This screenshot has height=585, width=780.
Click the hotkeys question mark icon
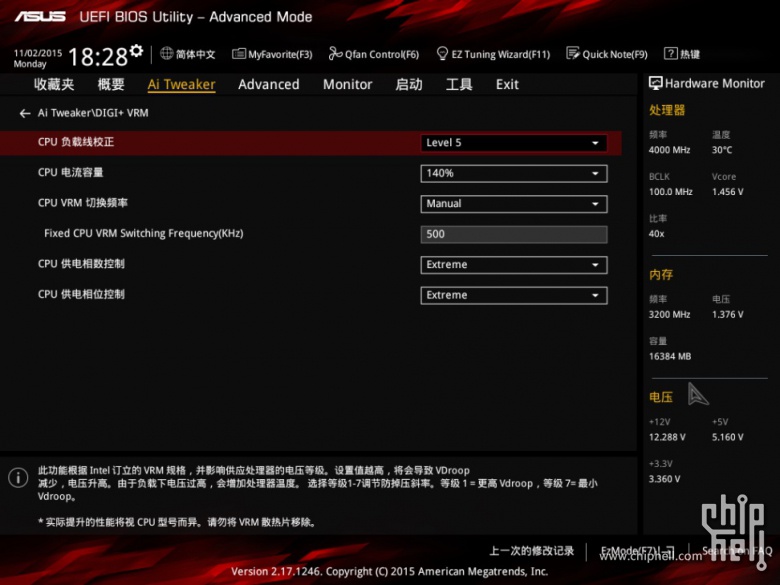(x=671, y=54)
